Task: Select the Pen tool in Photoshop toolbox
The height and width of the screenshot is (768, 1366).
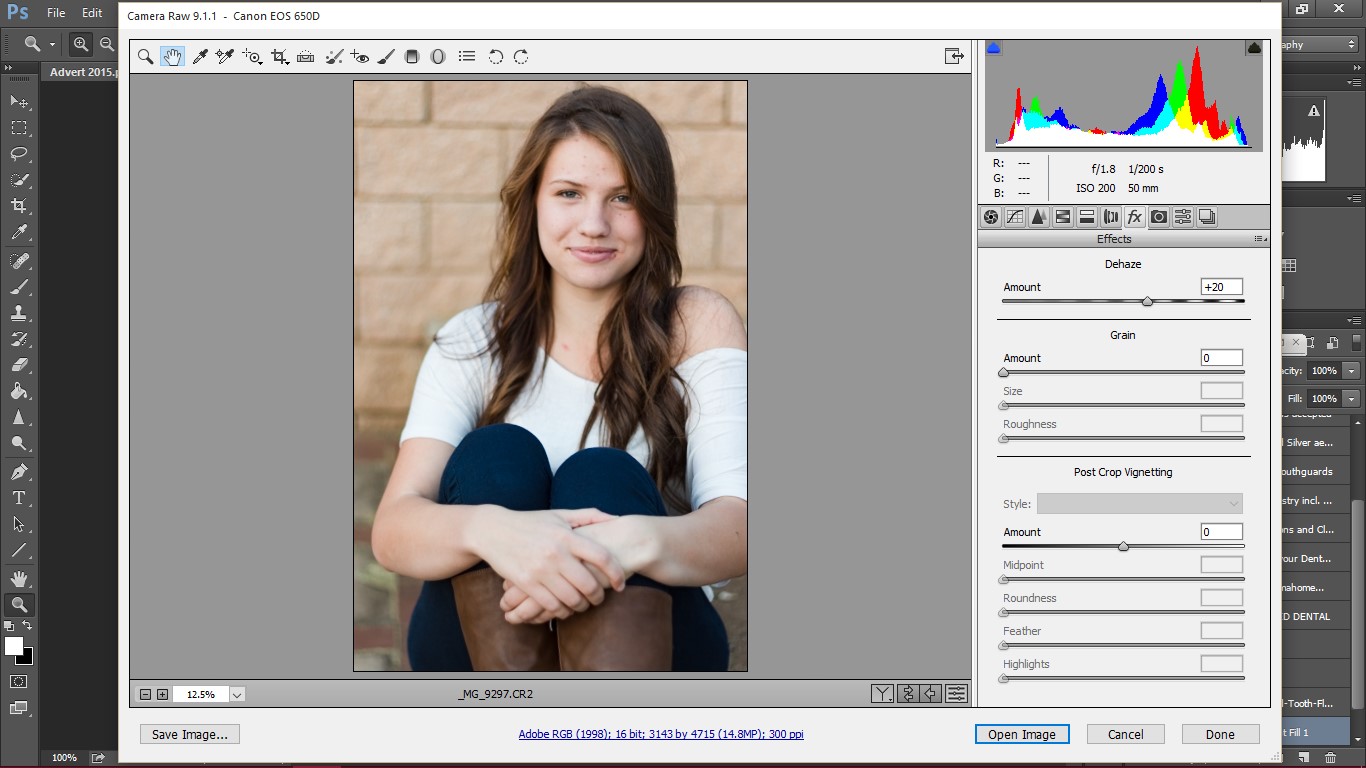Action: tap(19, 472)
